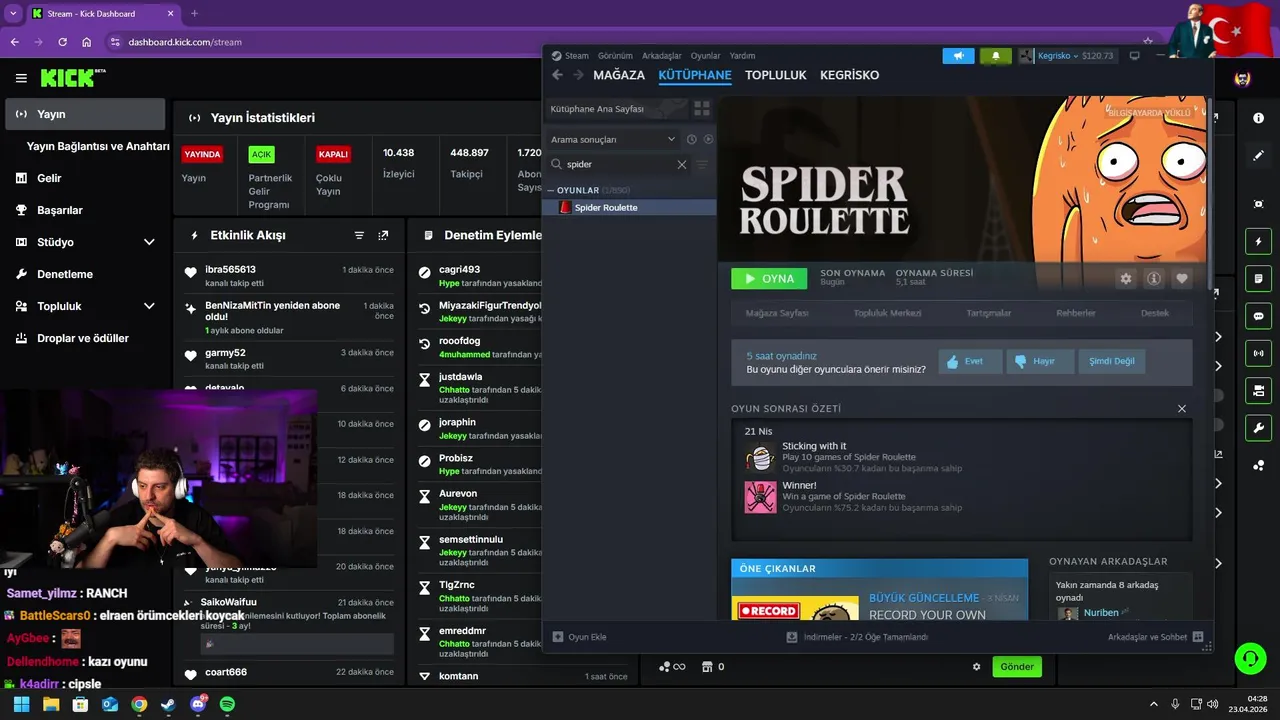Click Steam back navigation arrow

tap(558, 75)
